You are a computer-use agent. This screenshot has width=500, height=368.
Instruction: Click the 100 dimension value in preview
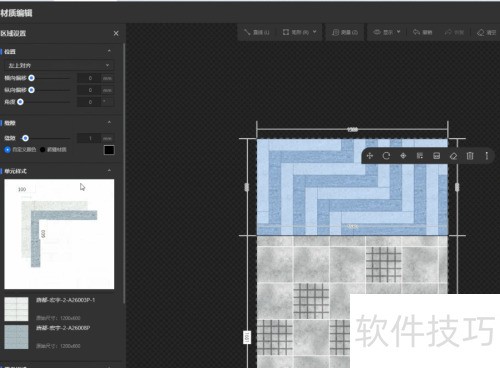pyautogui.click(x=22, y=189)
